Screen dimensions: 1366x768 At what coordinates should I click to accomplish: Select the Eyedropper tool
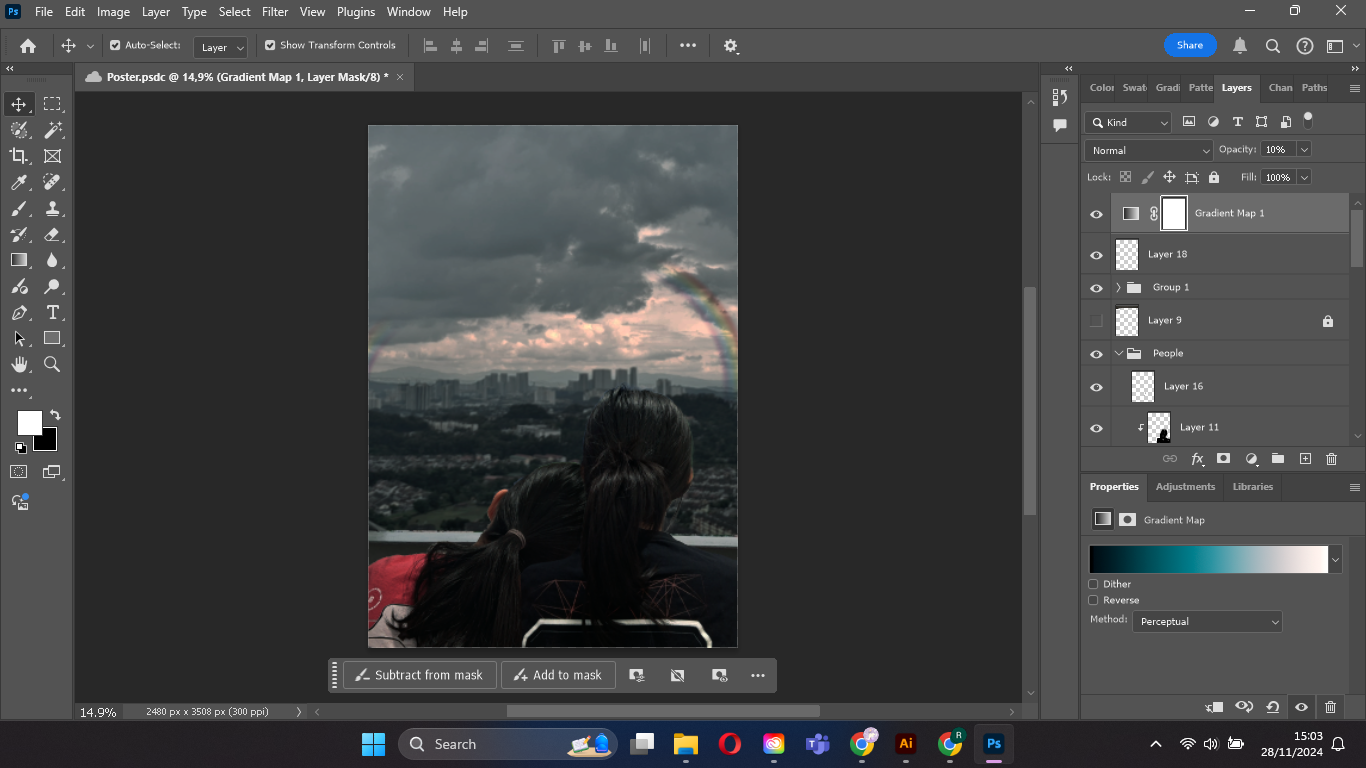tap(19, 182)
